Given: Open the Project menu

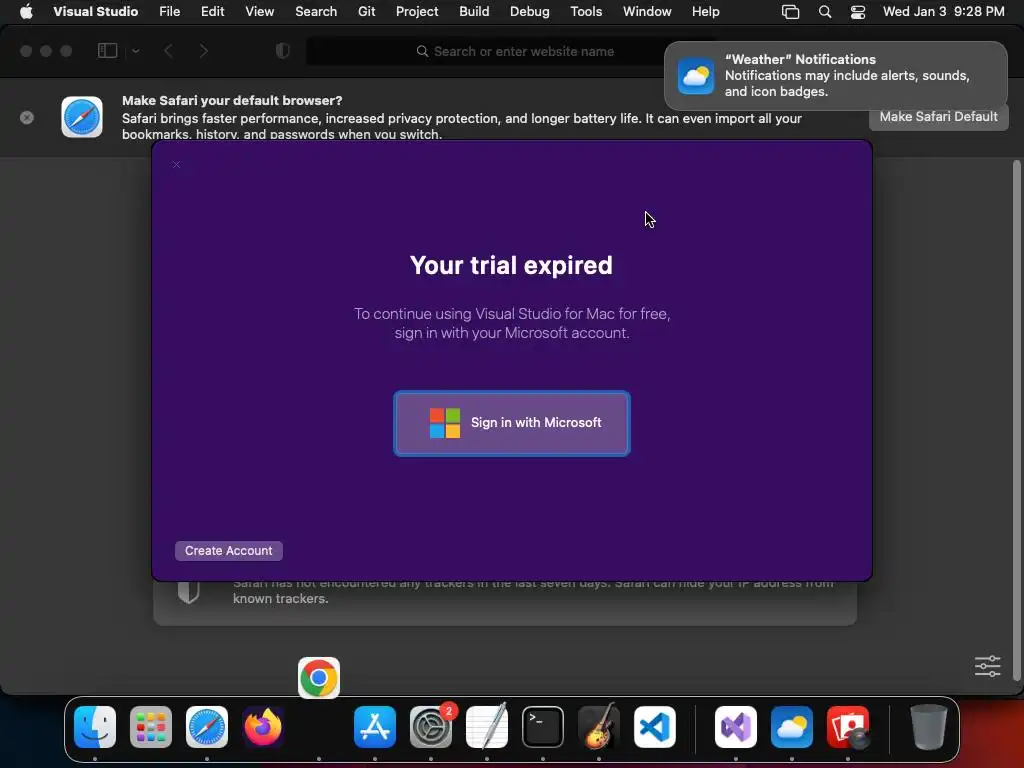Looking at the screenshot, I should coord(417,12).
